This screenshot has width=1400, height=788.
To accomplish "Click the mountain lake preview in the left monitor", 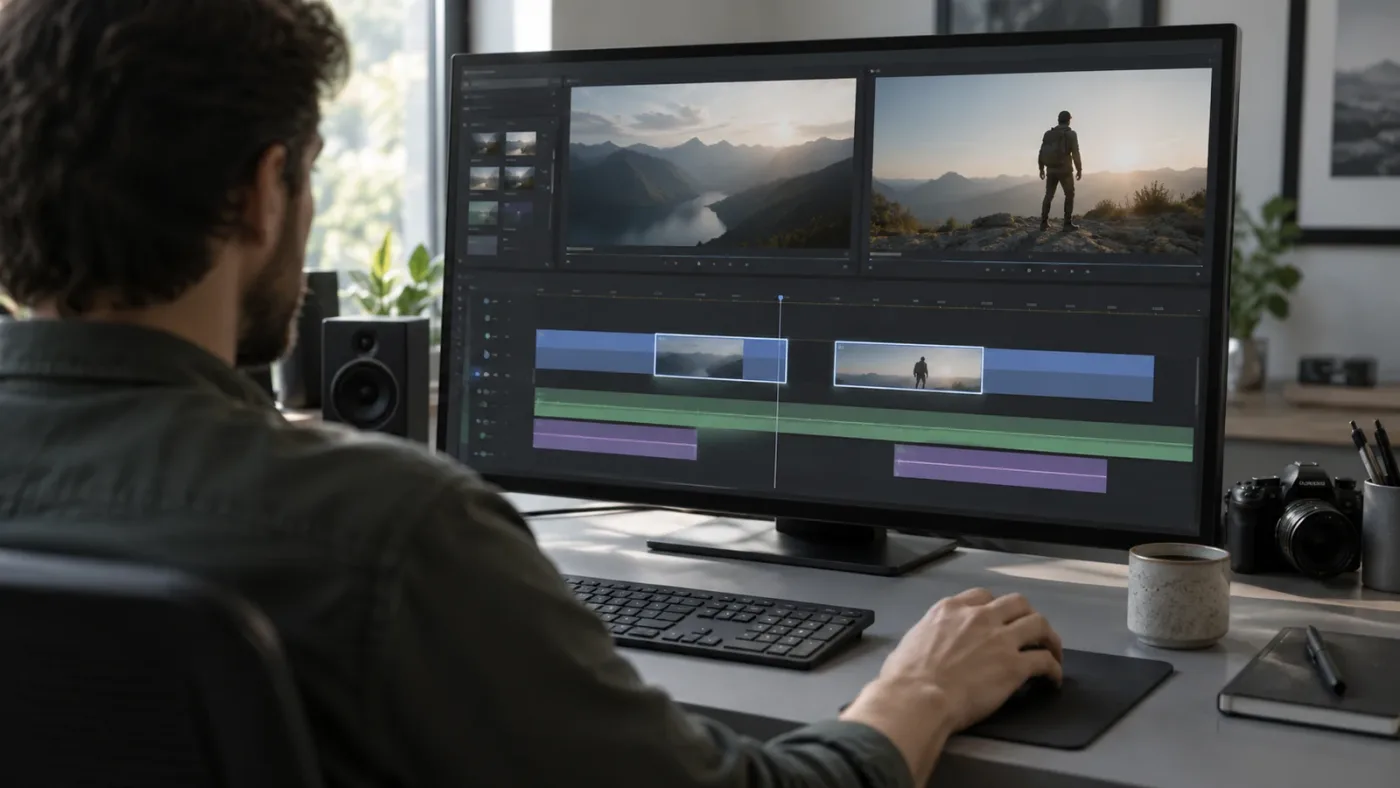I will pos(711,163).
